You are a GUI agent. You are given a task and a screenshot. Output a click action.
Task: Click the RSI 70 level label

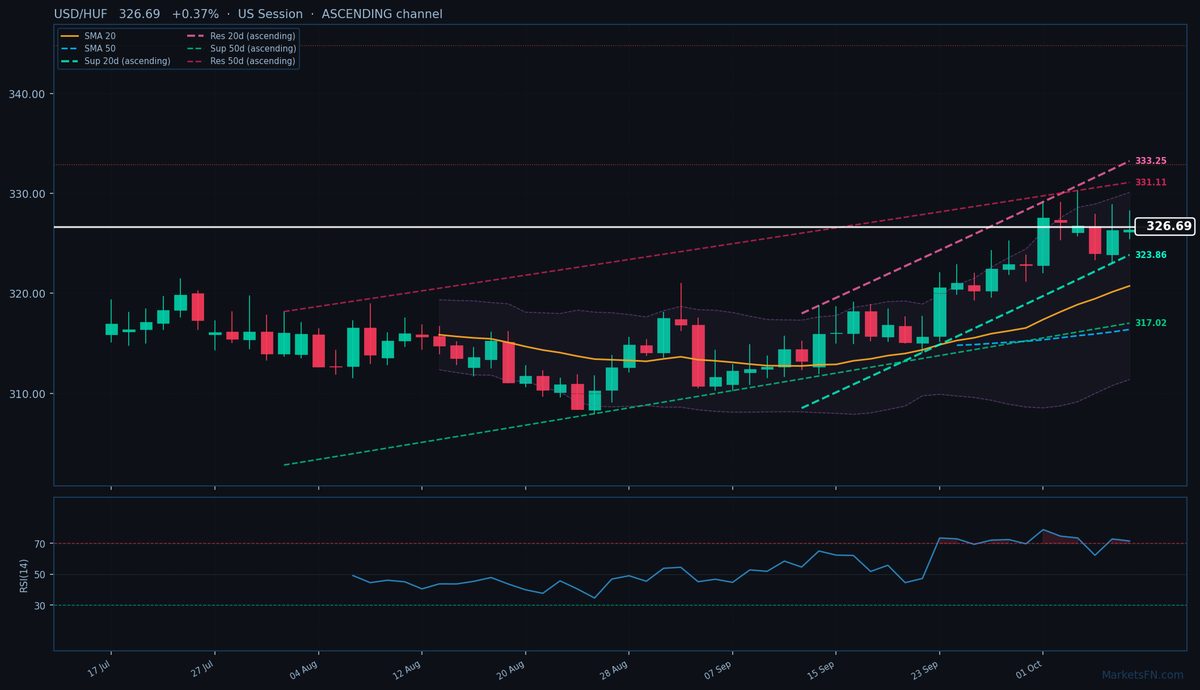point(41,544)
